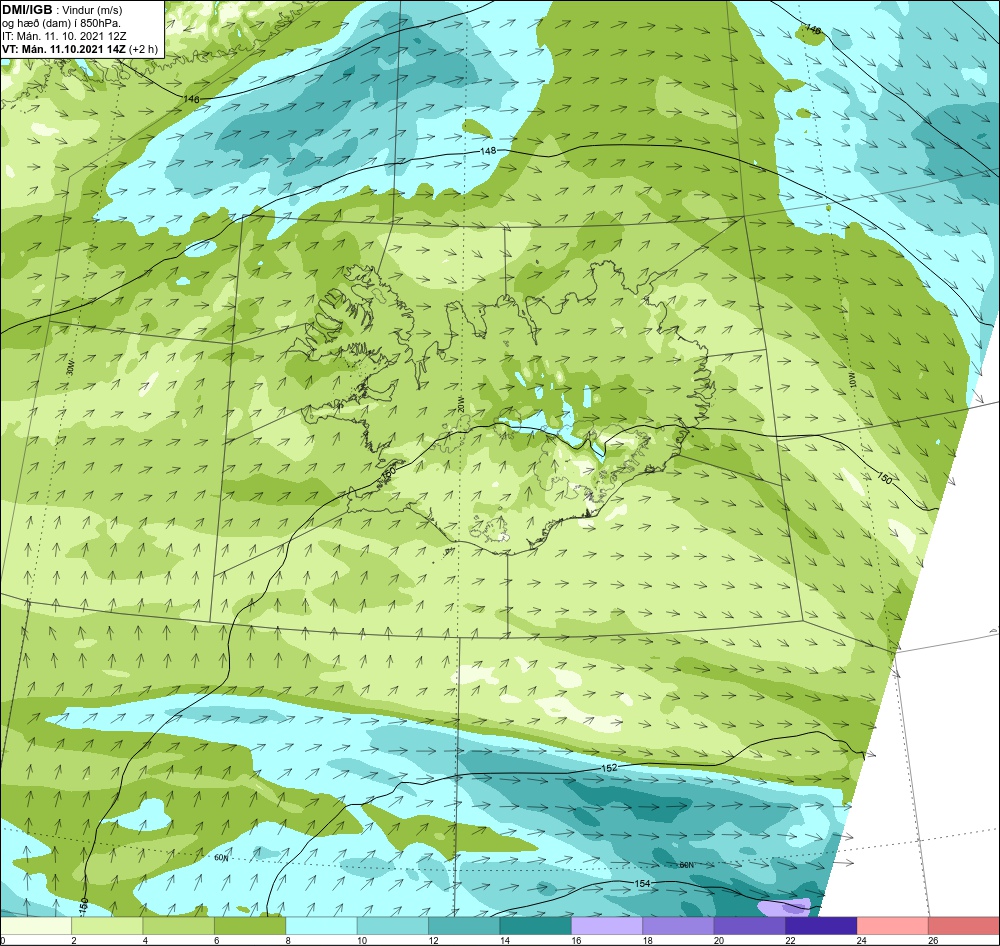
Task: Select the 8–10 m/s pale cyan legend swatch
Action: tap(321, 926)
